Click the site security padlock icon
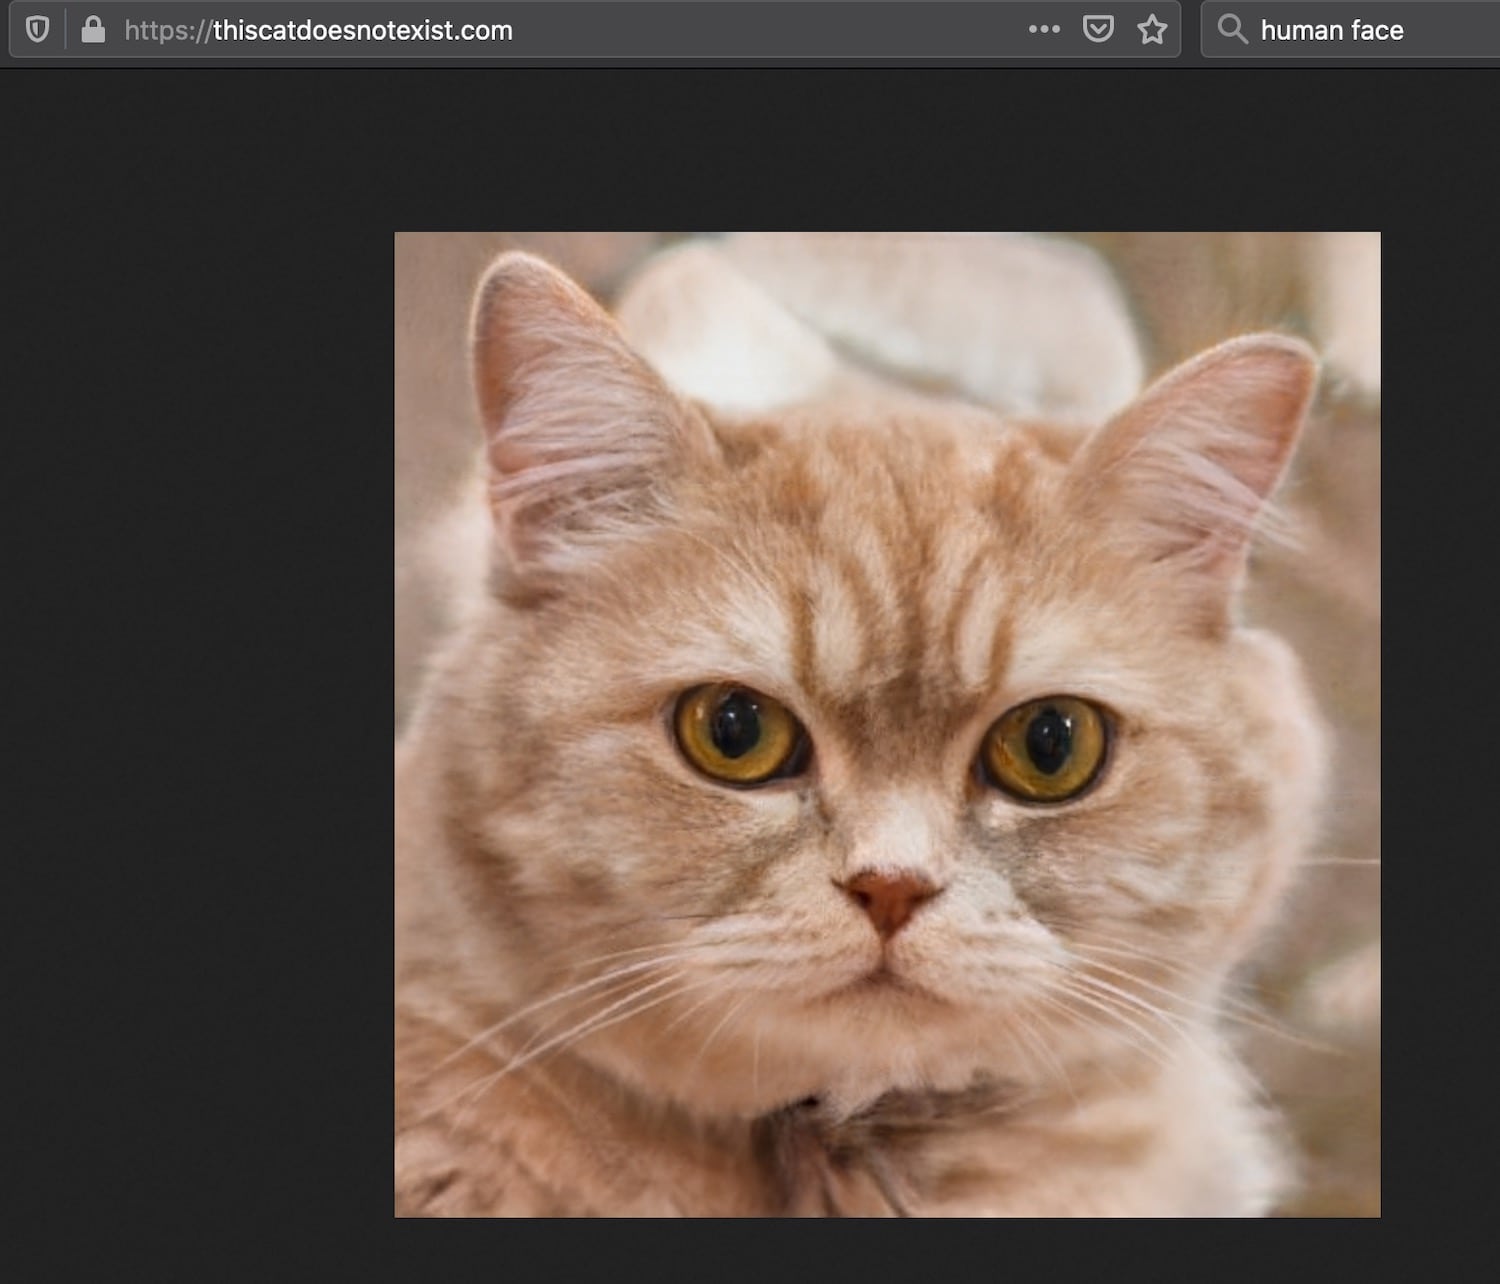 (93, 30)
